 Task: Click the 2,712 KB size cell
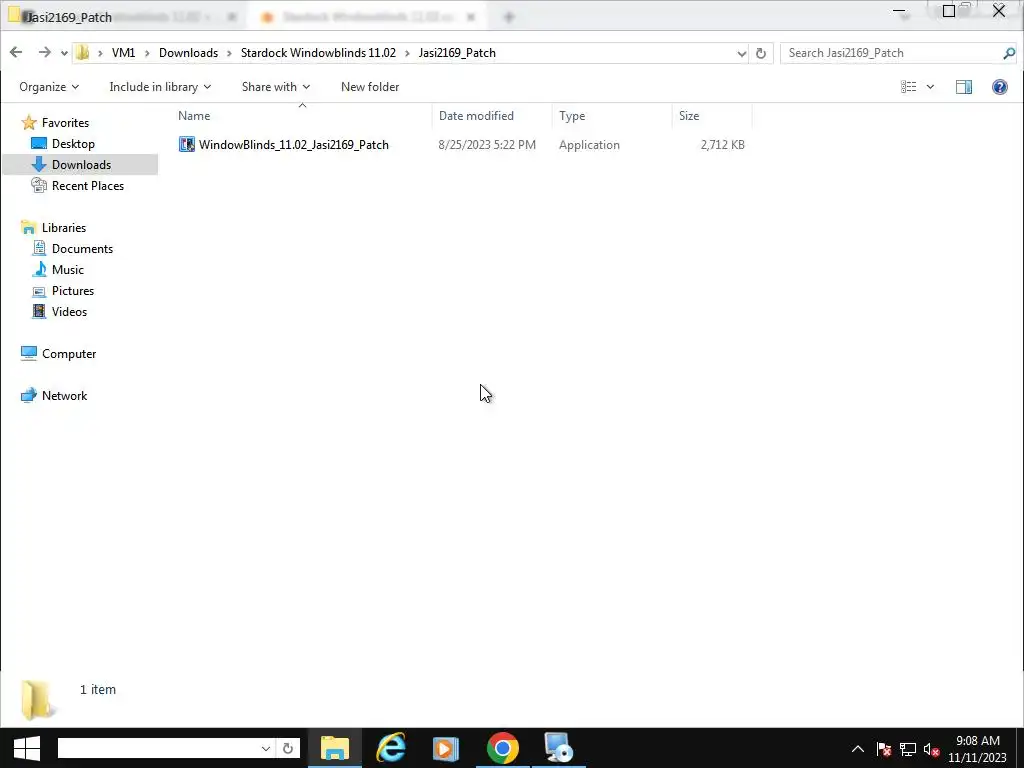click(x=722, y=145)
